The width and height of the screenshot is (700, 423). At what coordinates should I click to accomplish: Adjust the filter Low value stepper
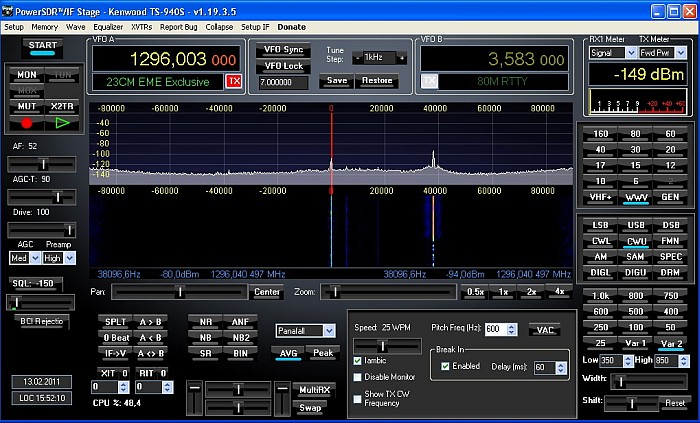pyautogui.click(x=628, y=361)
